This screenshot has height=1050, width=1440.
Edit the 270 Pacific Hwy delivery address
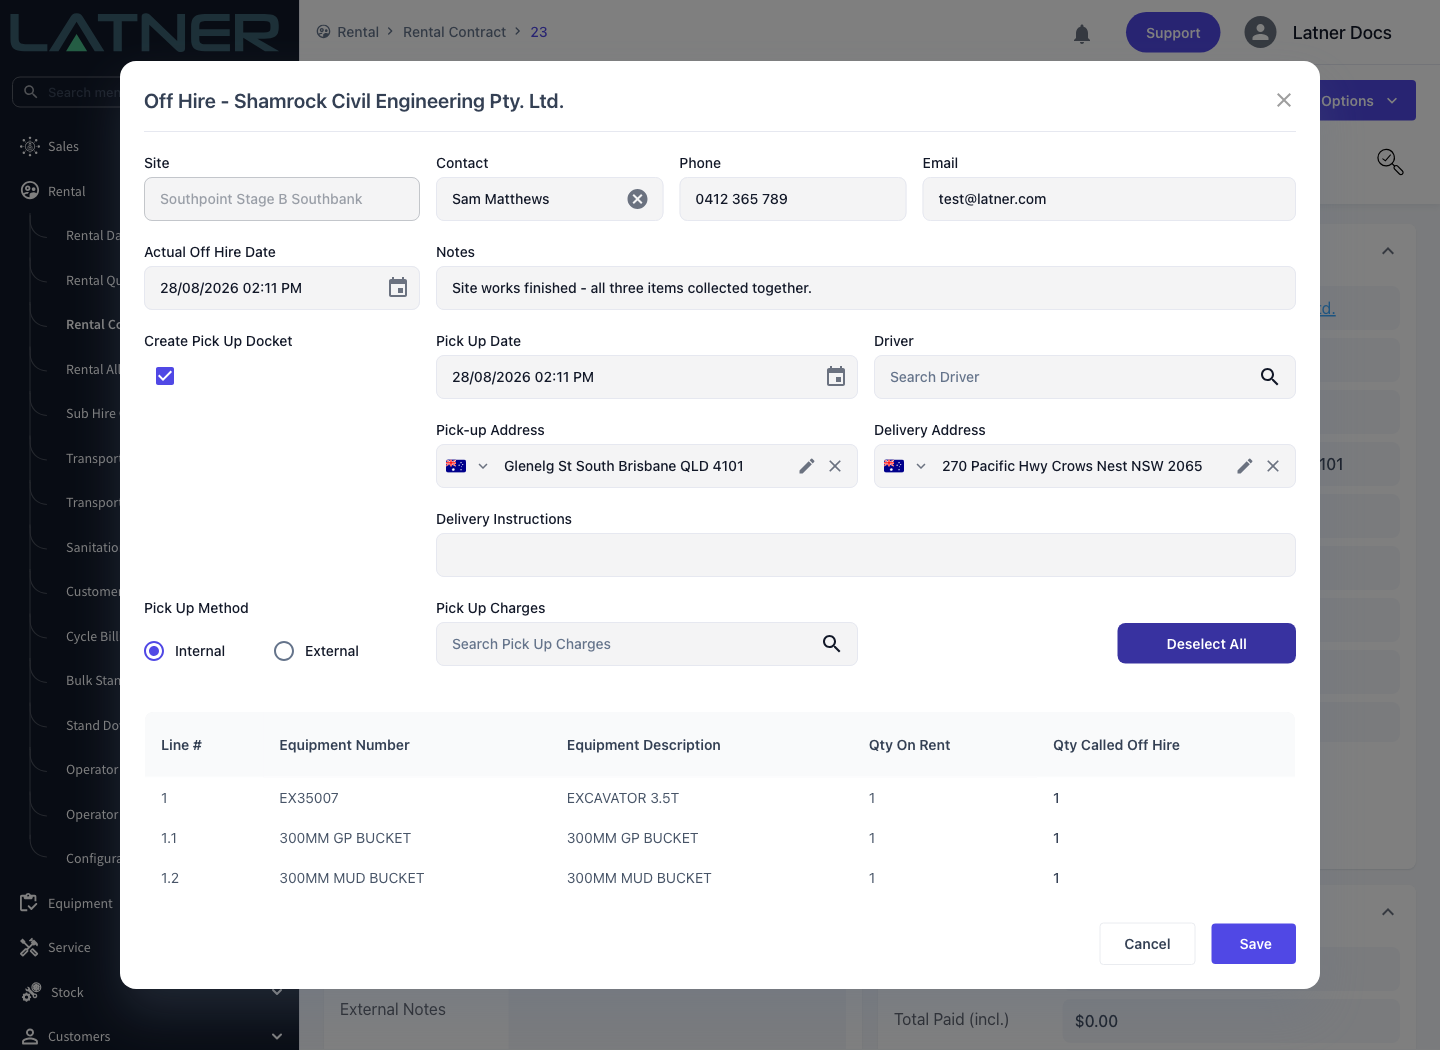pyautogui.click(x=1245, y=466)
